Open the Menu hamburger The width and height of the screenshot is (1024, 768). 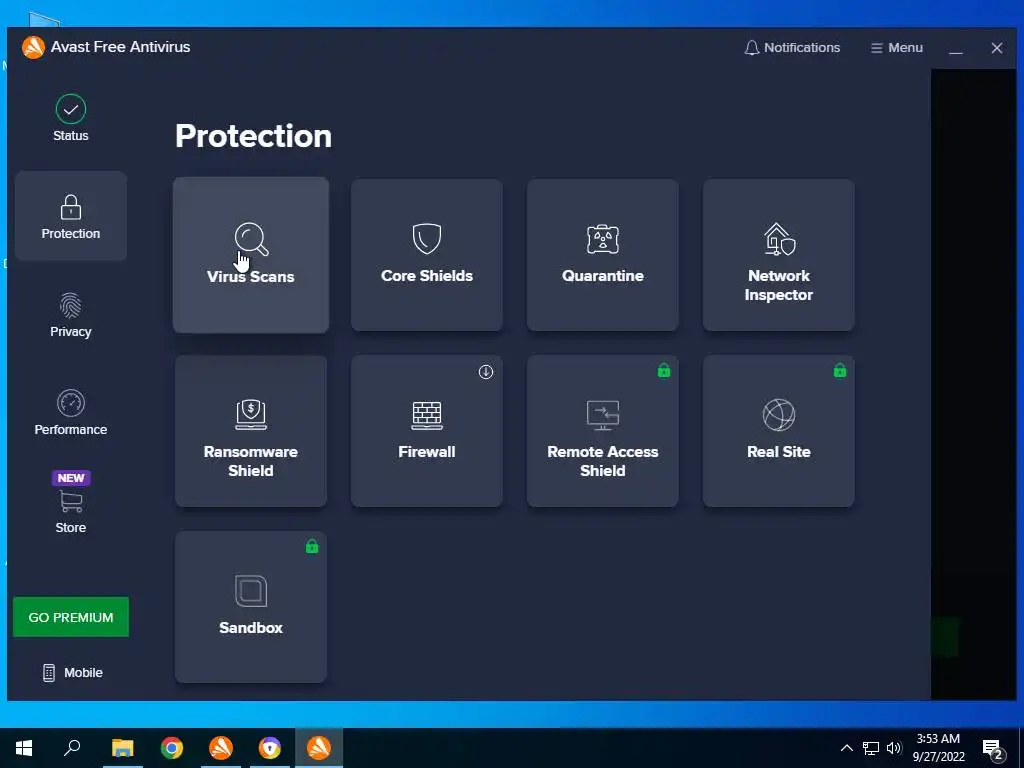click(897, 48)
